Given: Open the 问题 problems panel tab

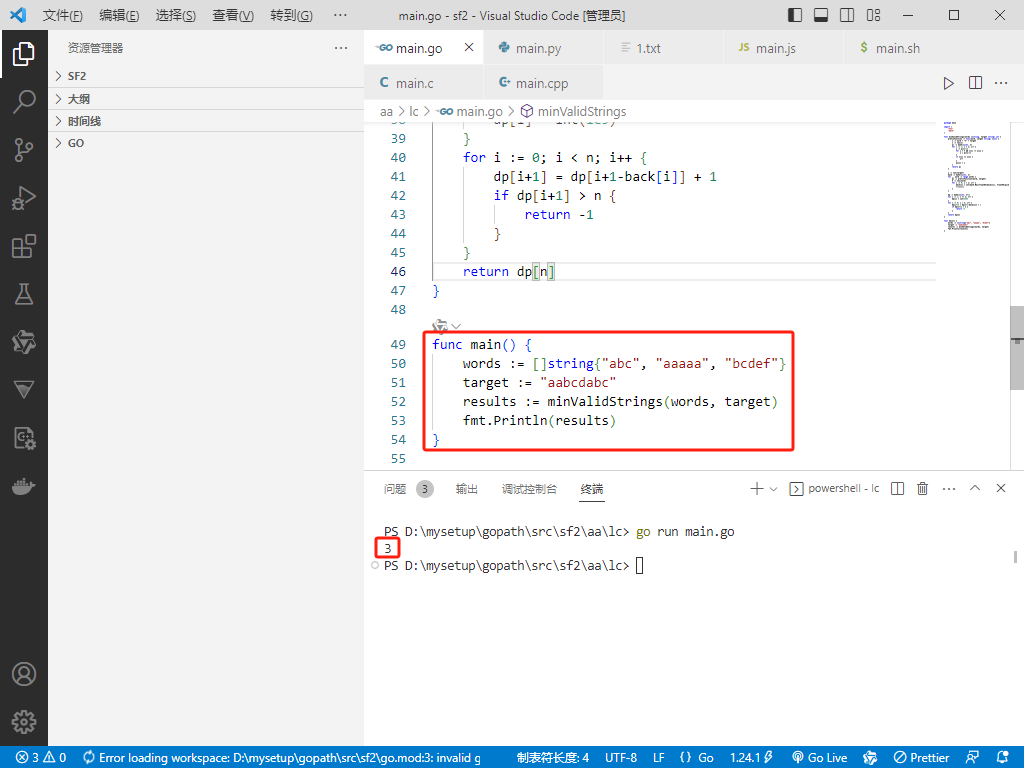Looking at the screenshot, I should 394,489.
